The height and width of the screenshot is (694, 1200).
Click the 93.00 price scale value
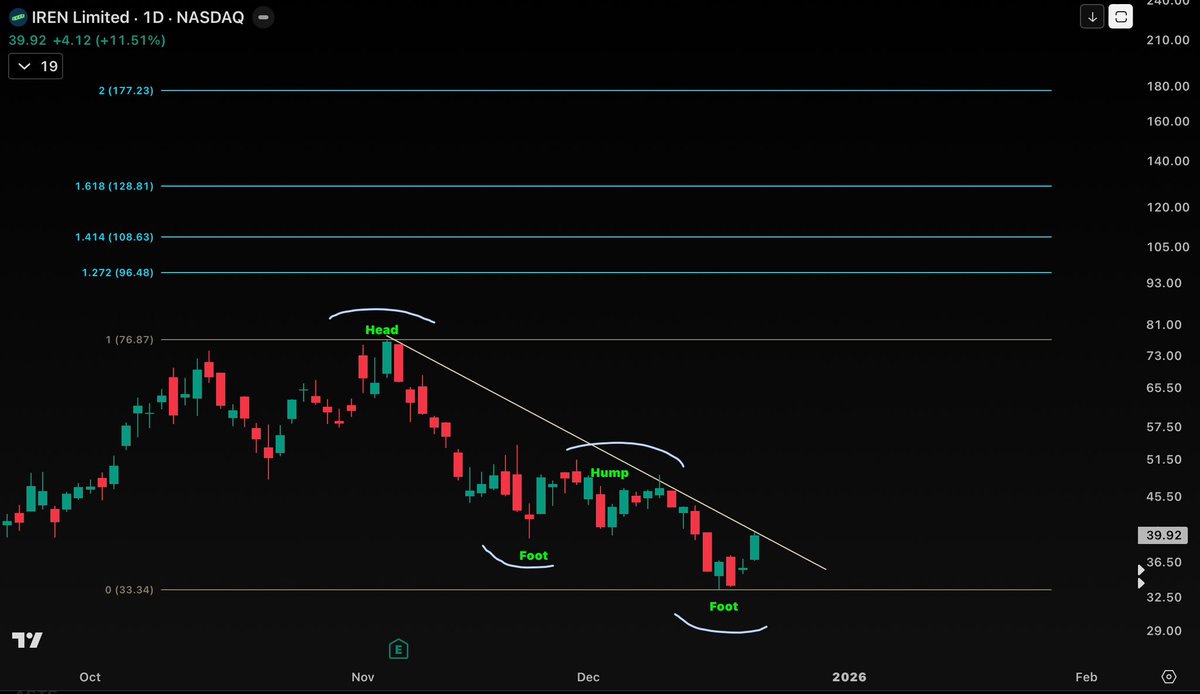(x=1165, y=284)
